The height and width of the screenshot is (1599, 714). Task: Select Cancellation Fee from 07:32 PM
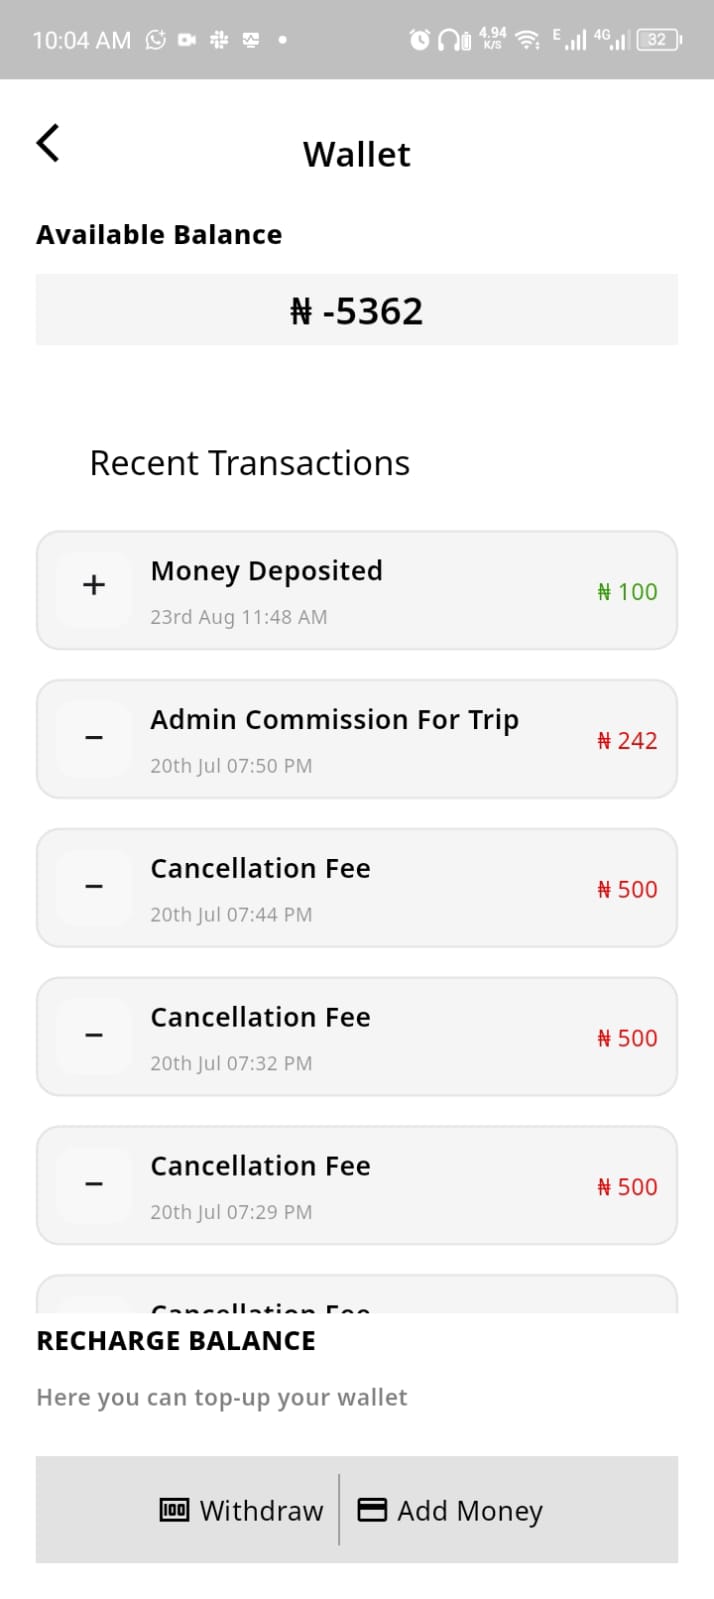point(357,1037)
